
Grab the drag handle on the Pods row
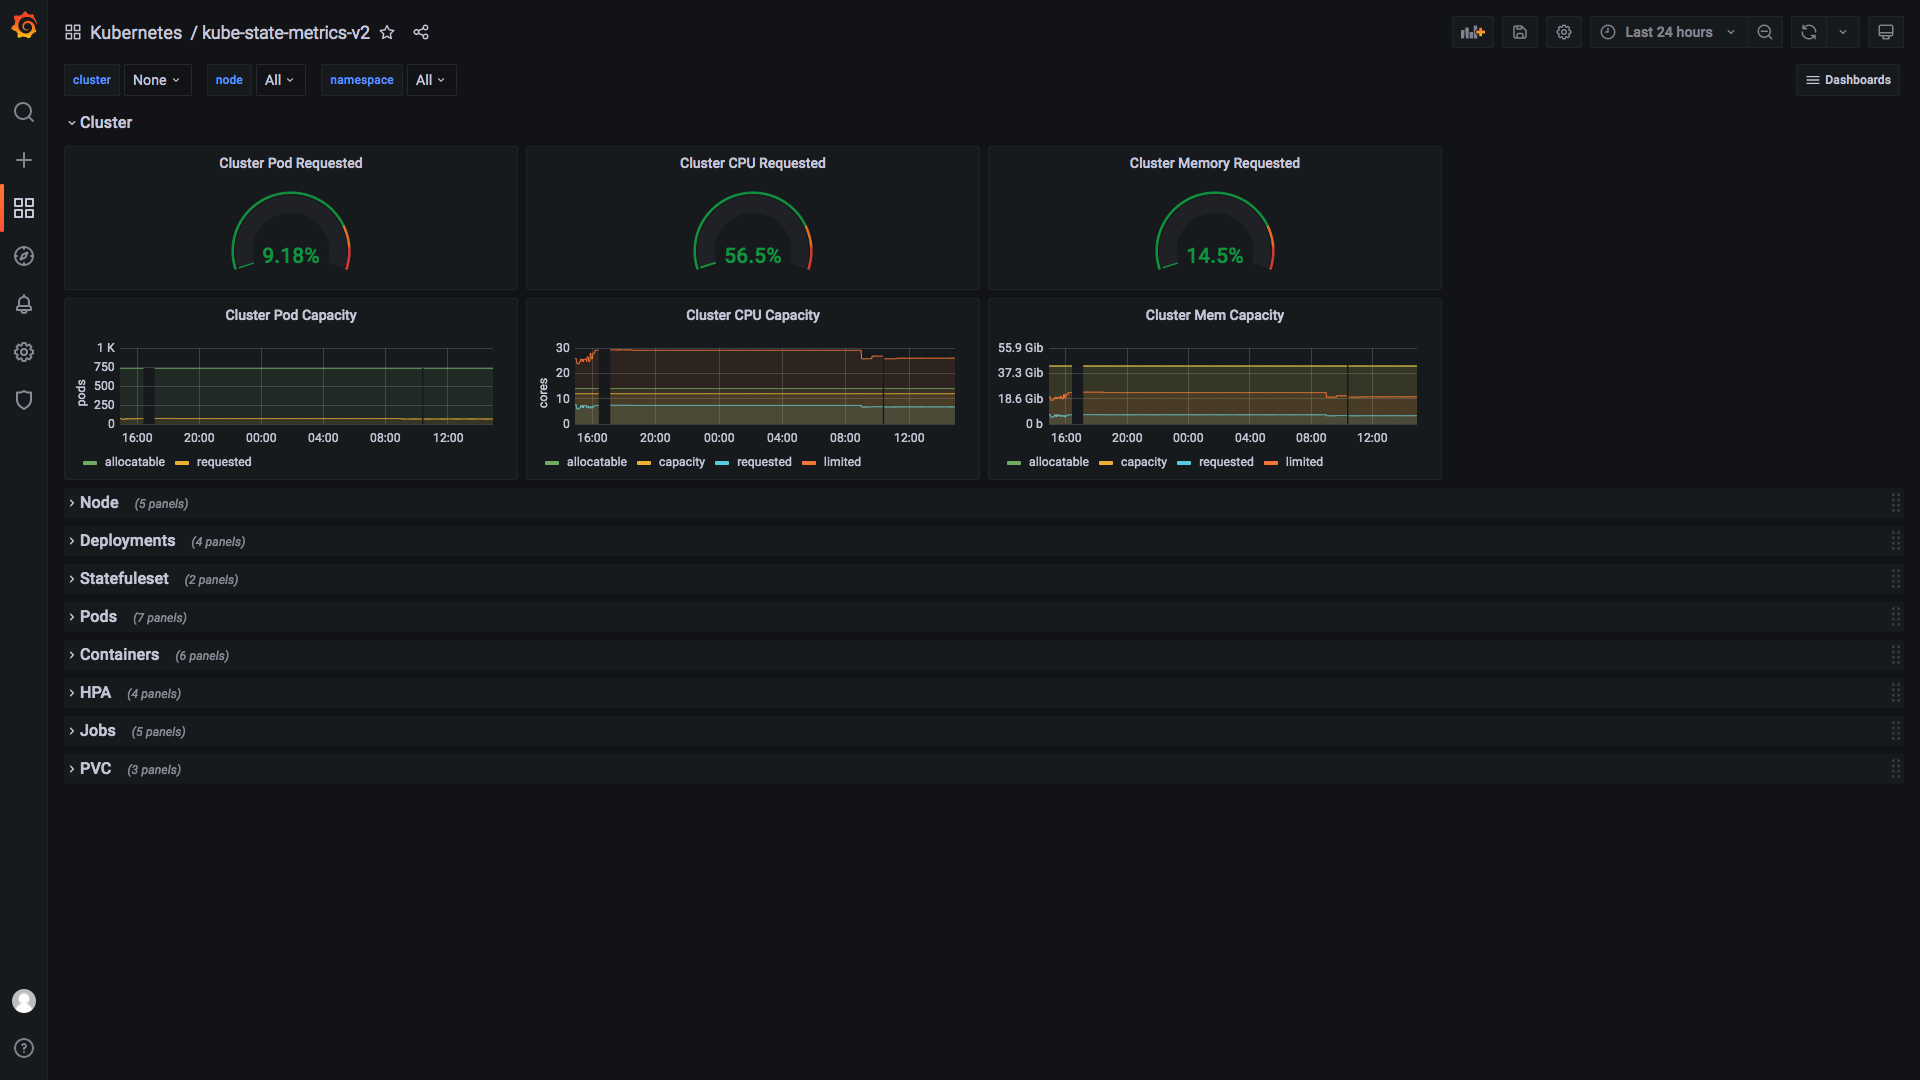1896,617
